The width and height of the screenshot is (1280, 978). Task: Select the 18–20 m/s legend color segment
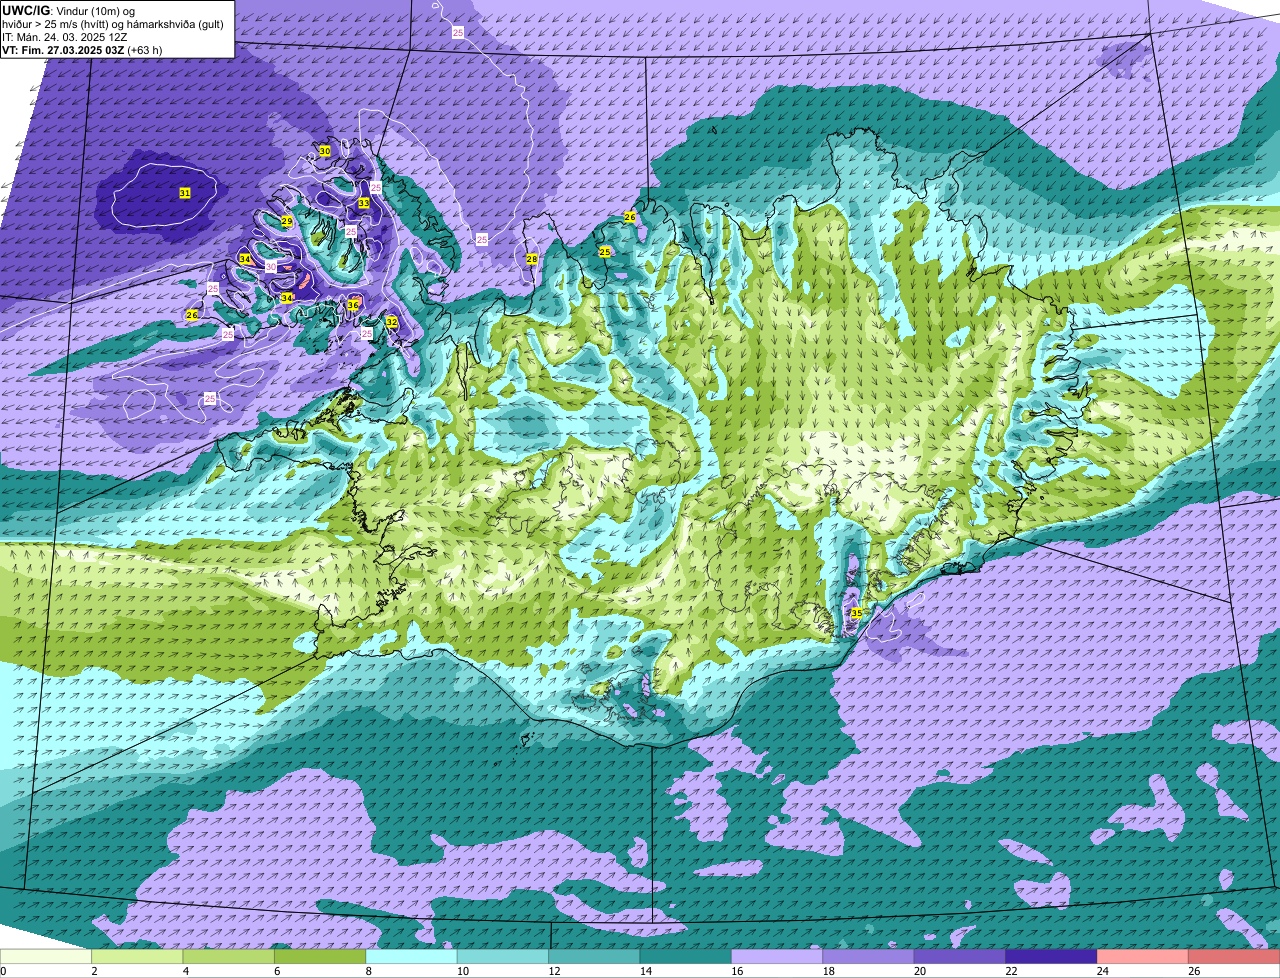tap(869, 956)
